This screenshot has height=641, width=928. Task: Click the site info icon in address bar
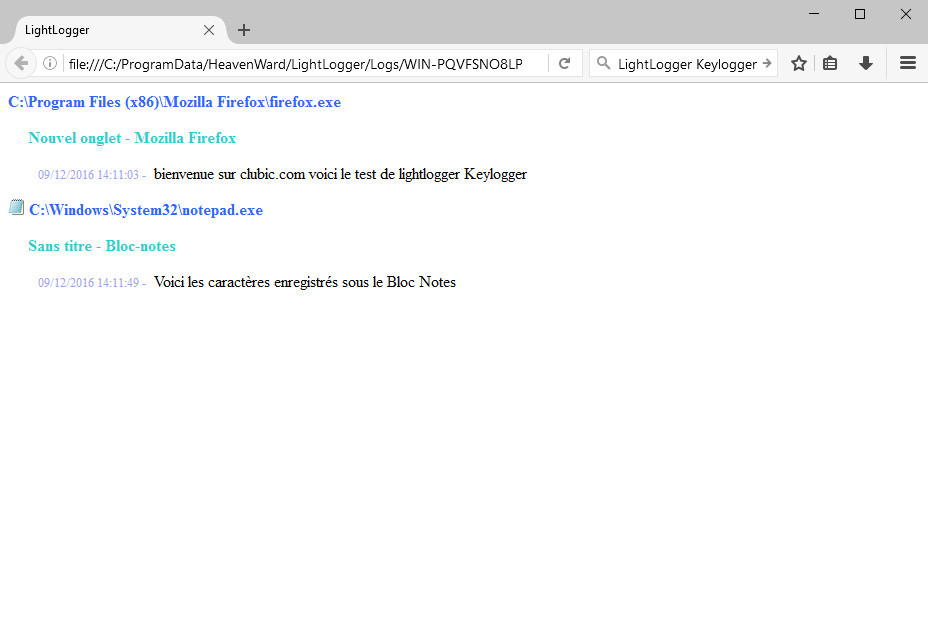(49, 63)
